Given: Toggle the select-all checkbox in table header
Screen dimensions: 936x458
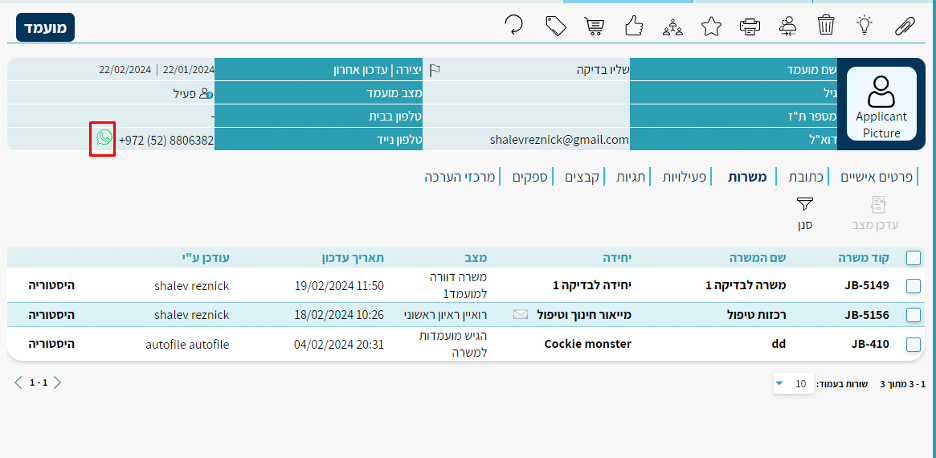Looking at the screenshot, I should [913, 258].
